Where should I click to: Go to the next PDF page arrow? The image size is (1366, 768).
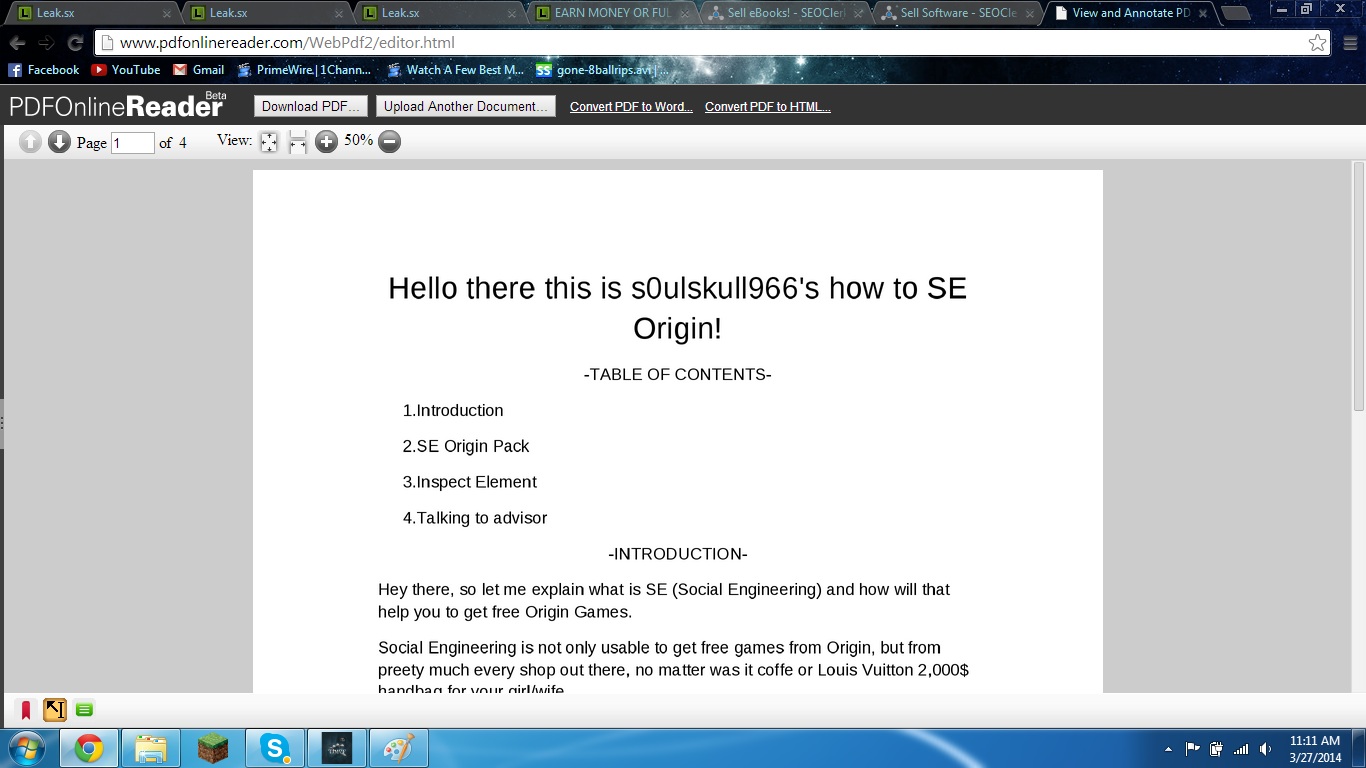point(59,142)
